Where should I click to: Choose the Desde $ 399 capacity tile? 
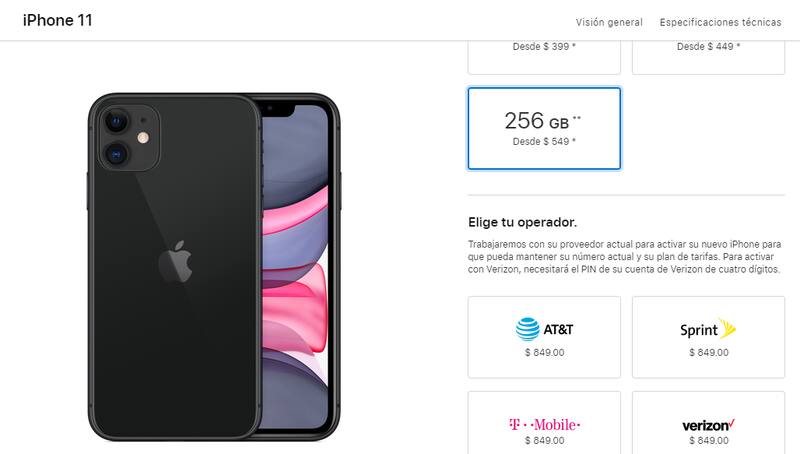pos(544,57)
